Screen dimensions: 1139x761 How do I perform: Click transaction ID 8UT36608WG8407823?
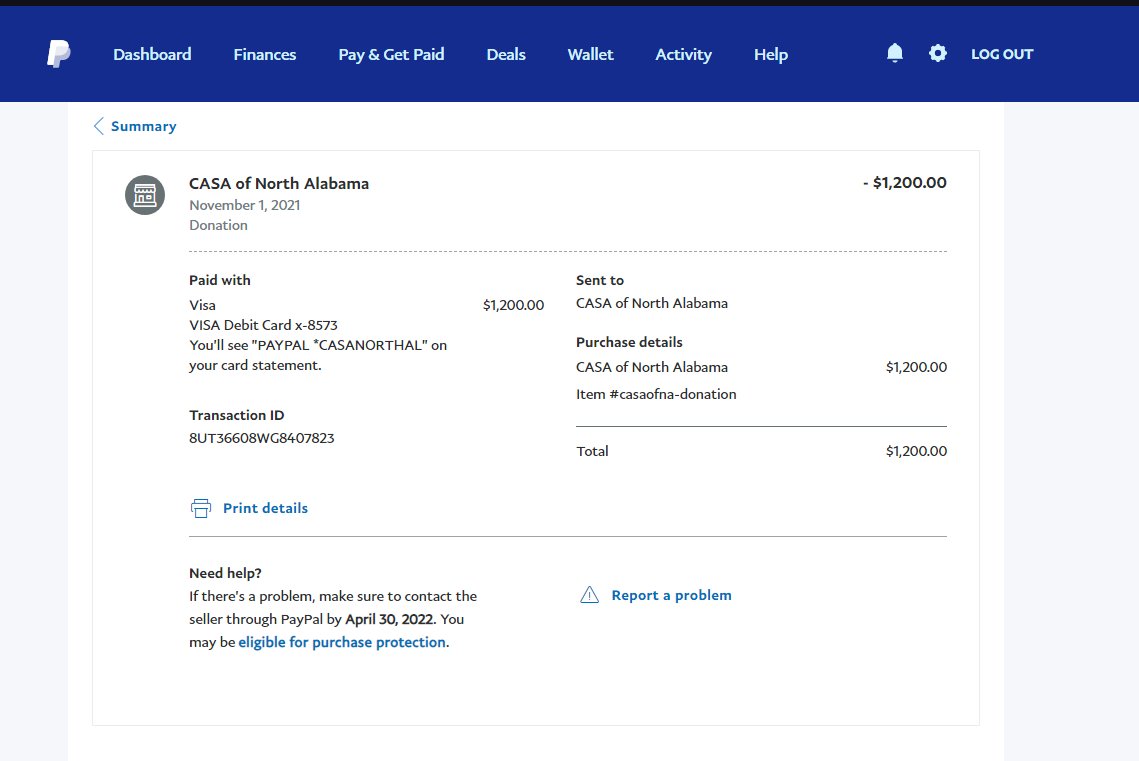click(262, 438)
